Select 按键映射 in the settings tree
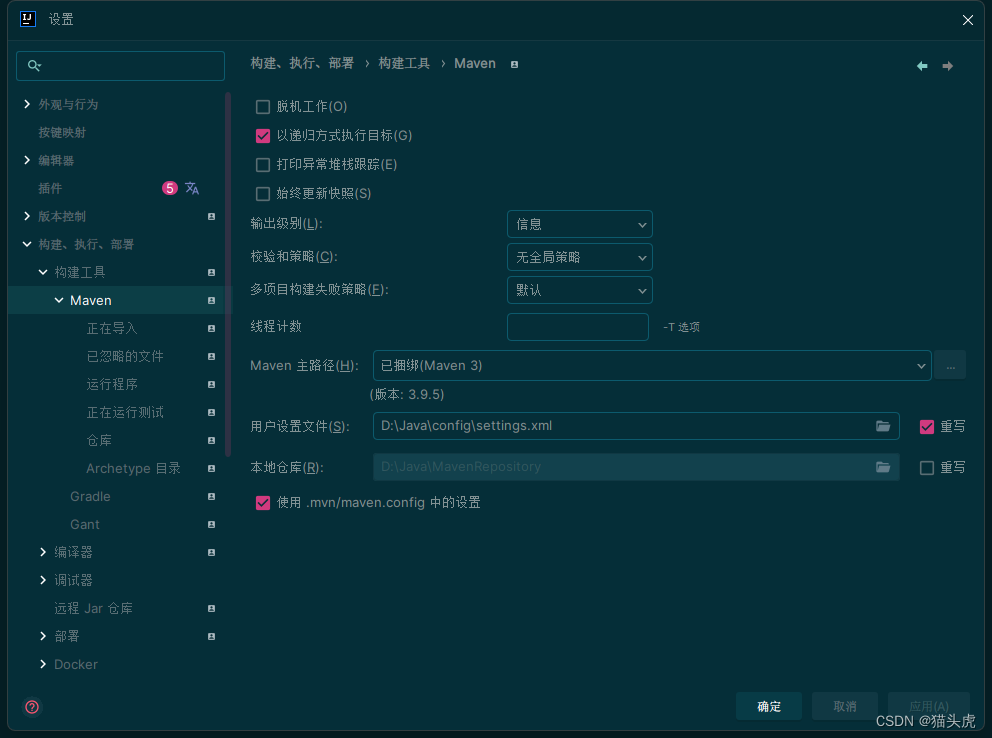The width and height of the screenshot is (992, 738). (62, 132)
